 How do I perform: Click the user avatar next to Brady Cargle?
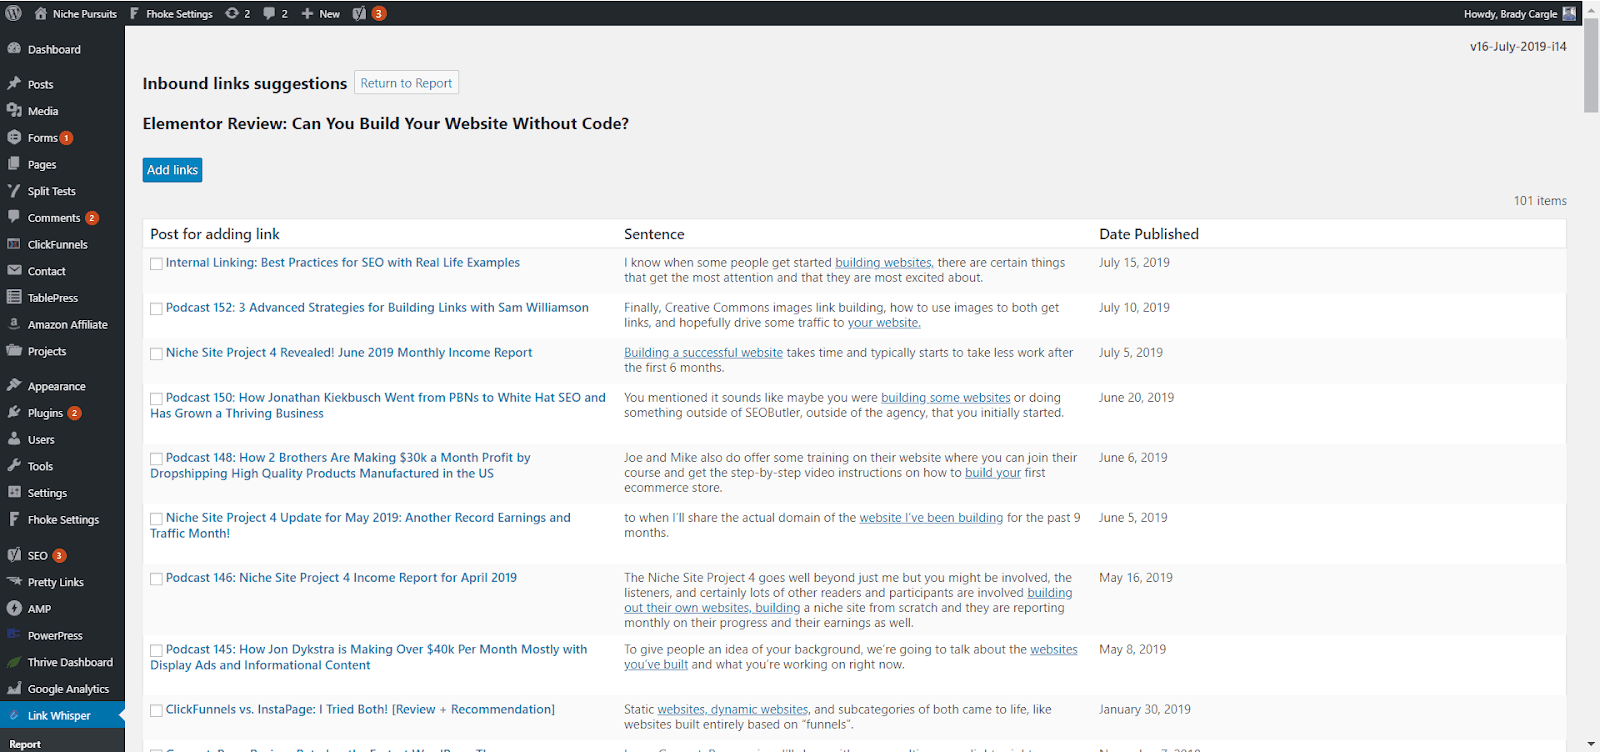pos(1569,13)
